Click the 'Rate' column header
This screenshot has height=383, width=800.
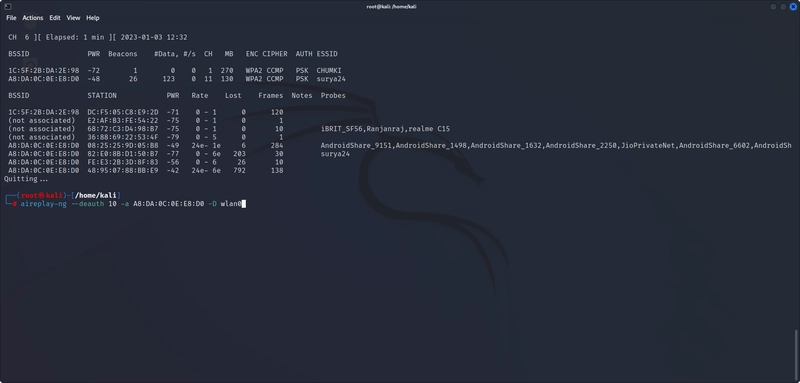pos(200,95)
